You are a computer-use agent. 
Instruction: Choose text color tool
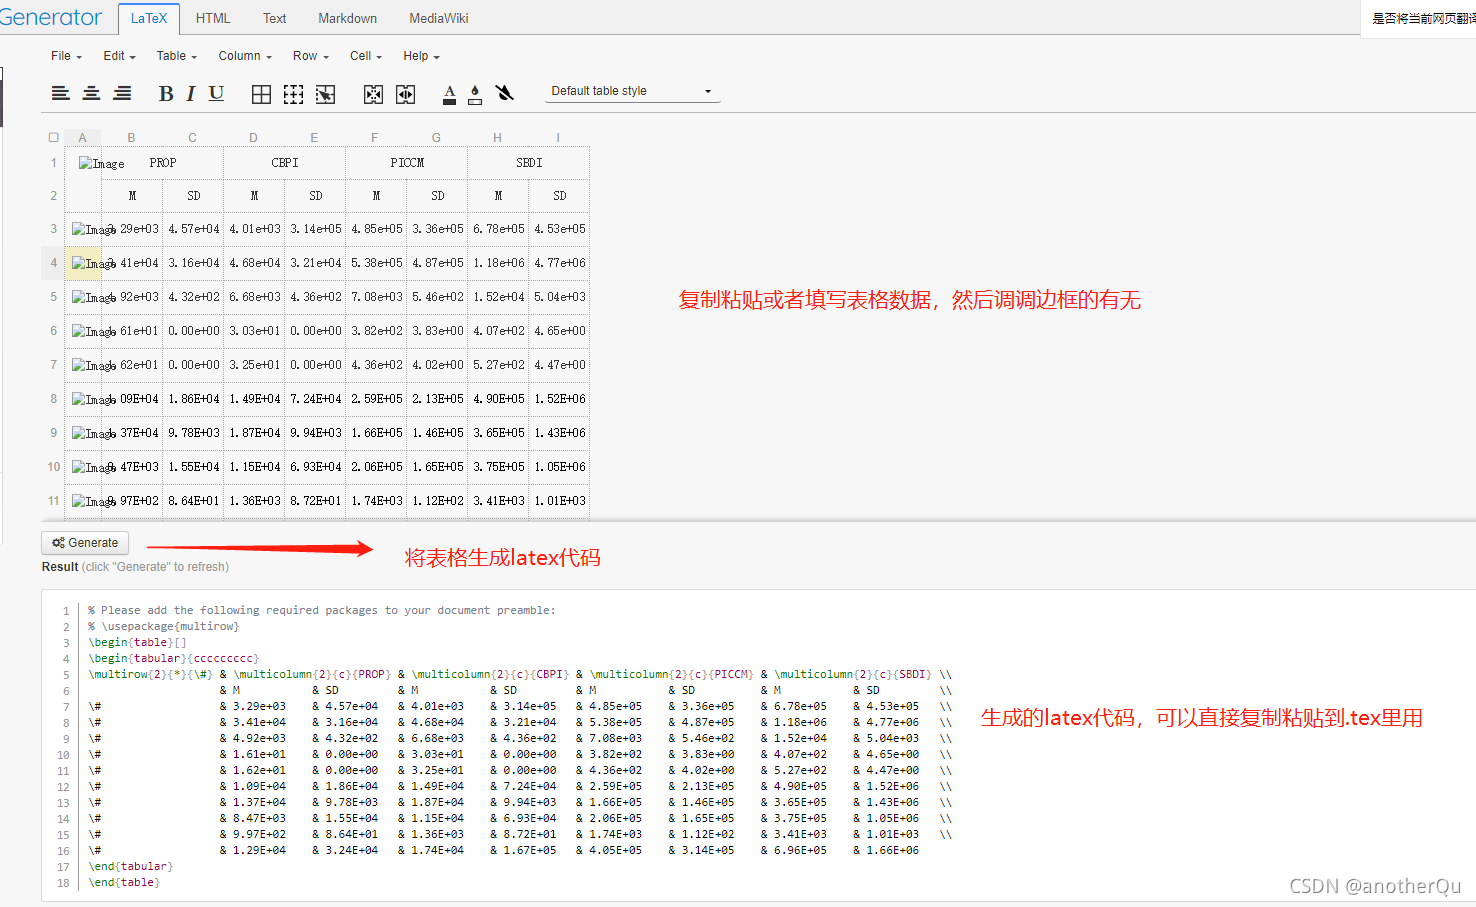[449, 94]
